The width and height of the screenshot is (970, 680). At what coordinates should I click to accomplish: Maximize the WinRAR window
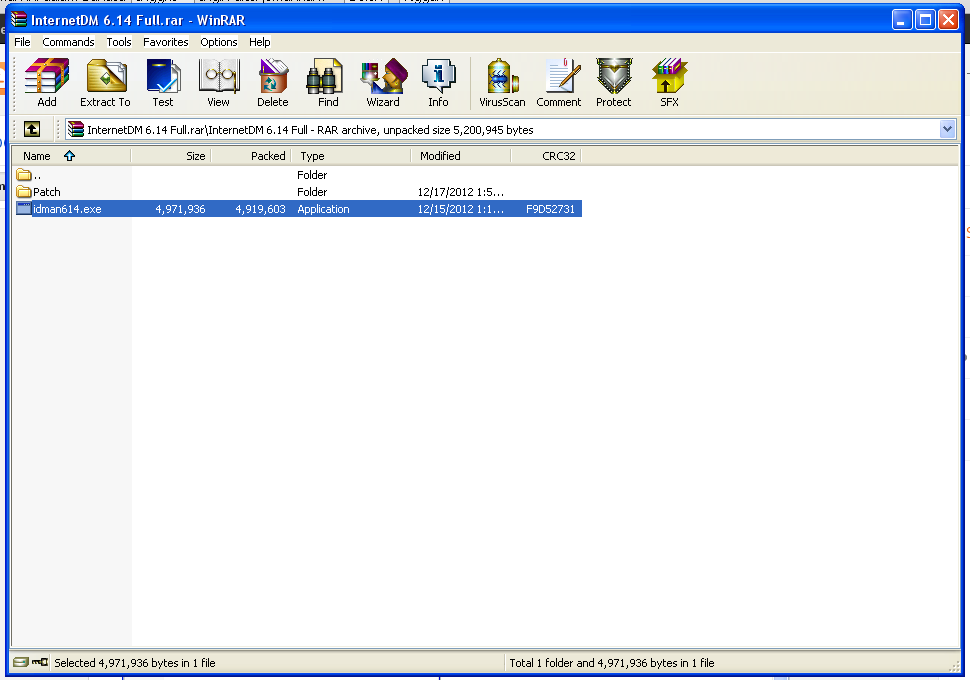[x=925, y=20]
